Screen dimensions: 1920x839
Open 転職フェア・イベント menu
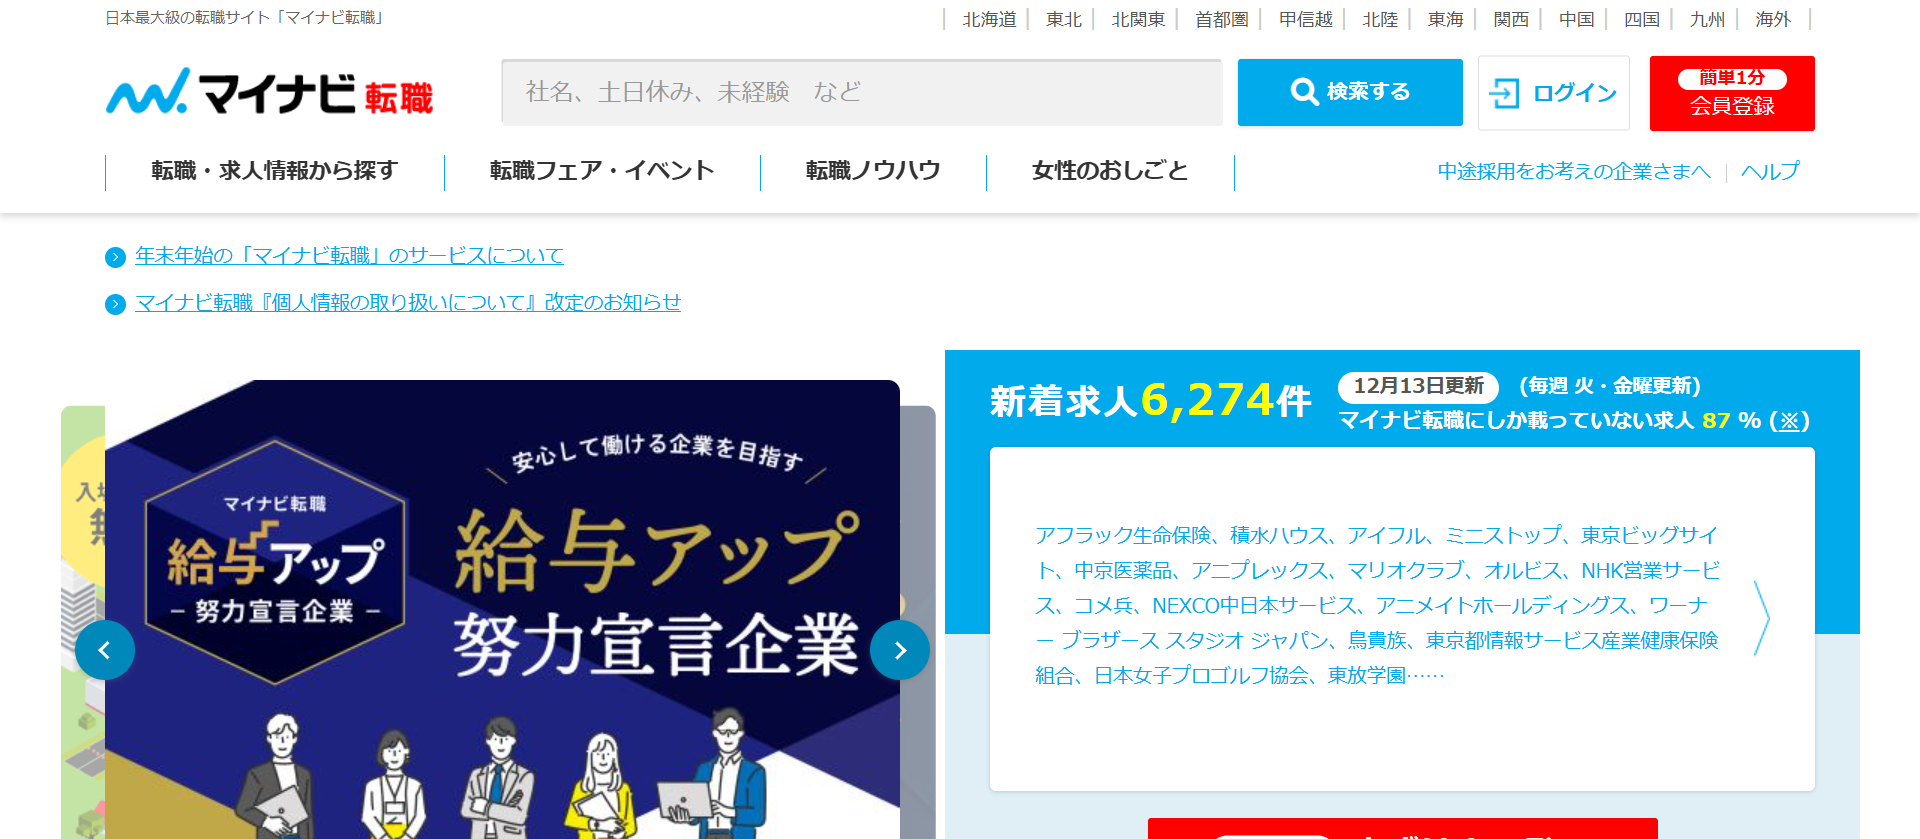tap(602, 171)
